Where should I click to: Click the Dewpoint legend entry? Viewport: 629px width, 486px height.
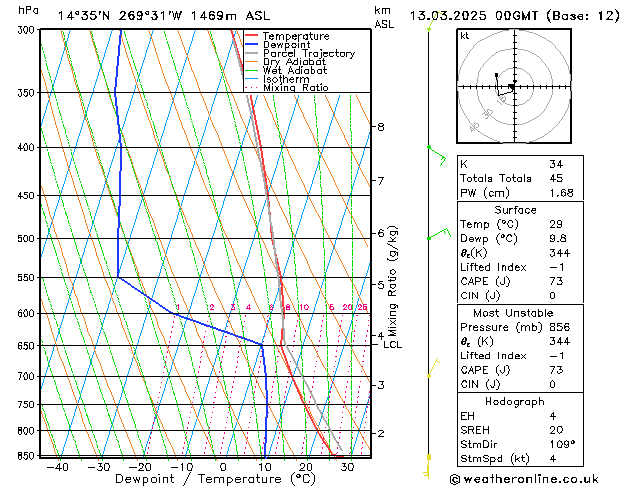[x=278, y=45]
